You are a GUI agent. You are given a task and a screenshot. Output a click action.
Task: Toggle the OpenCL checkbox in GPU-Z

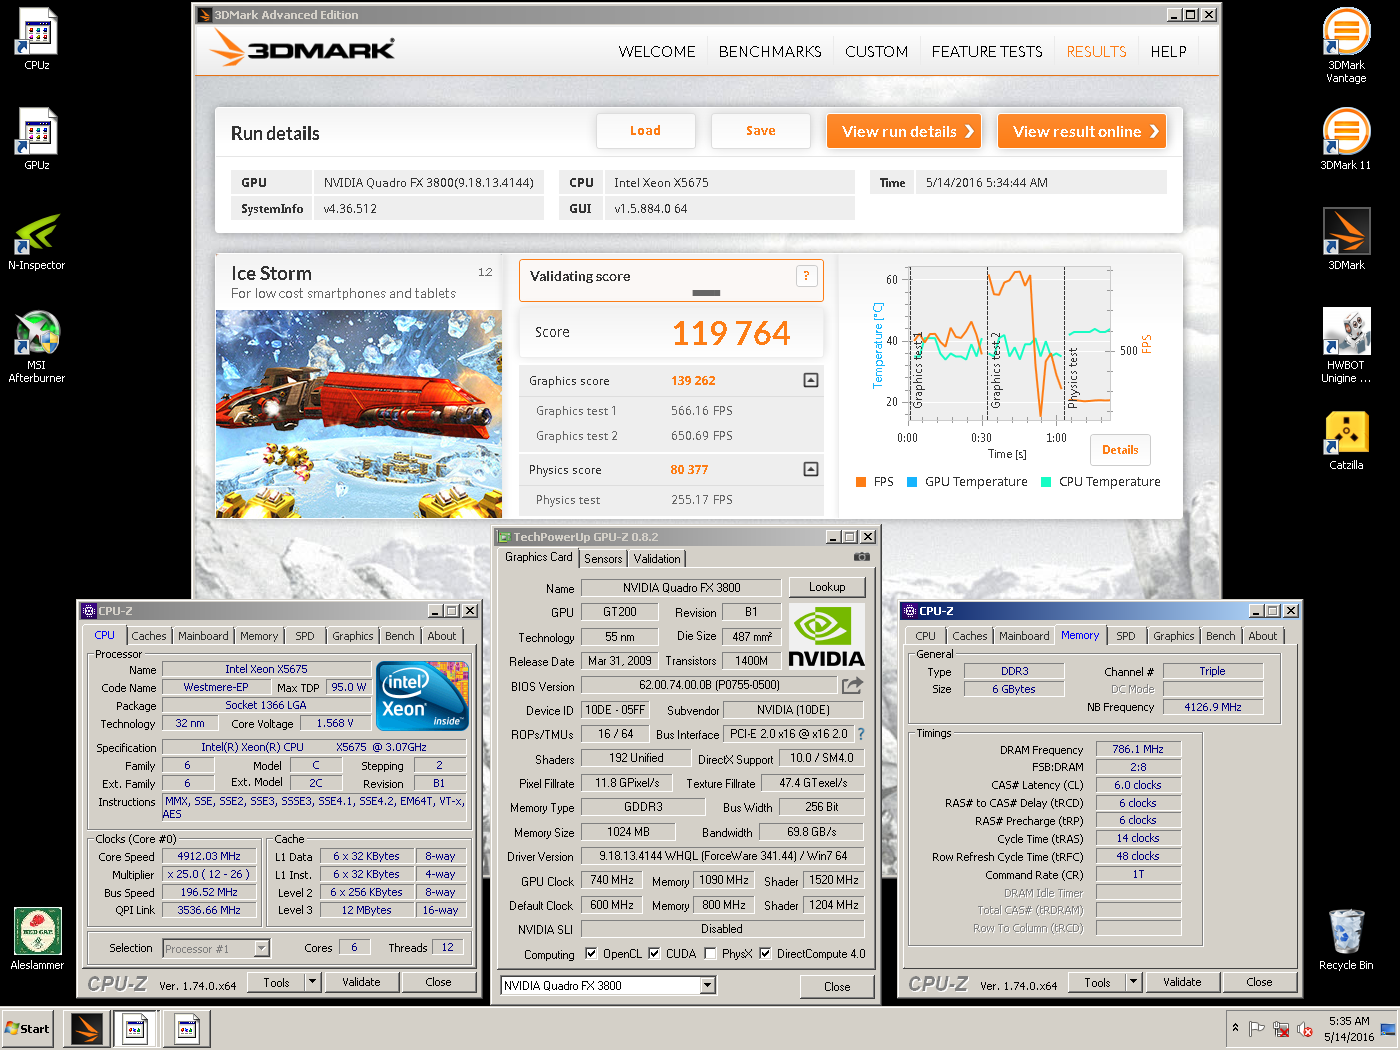(591, 954)
